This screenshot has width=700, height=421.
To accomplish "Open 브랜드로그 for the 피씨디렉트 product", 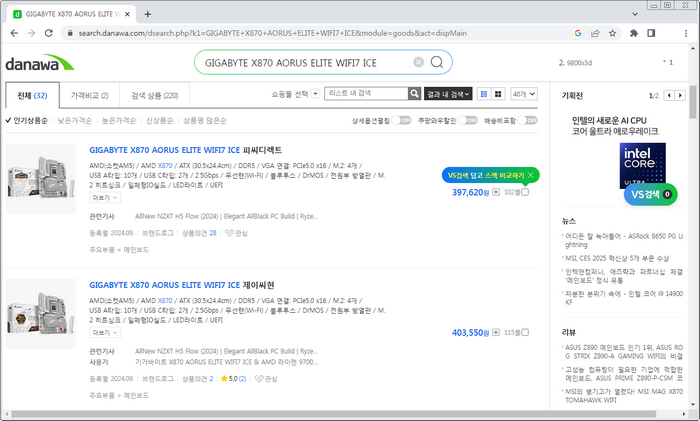I will coord(158,233).
